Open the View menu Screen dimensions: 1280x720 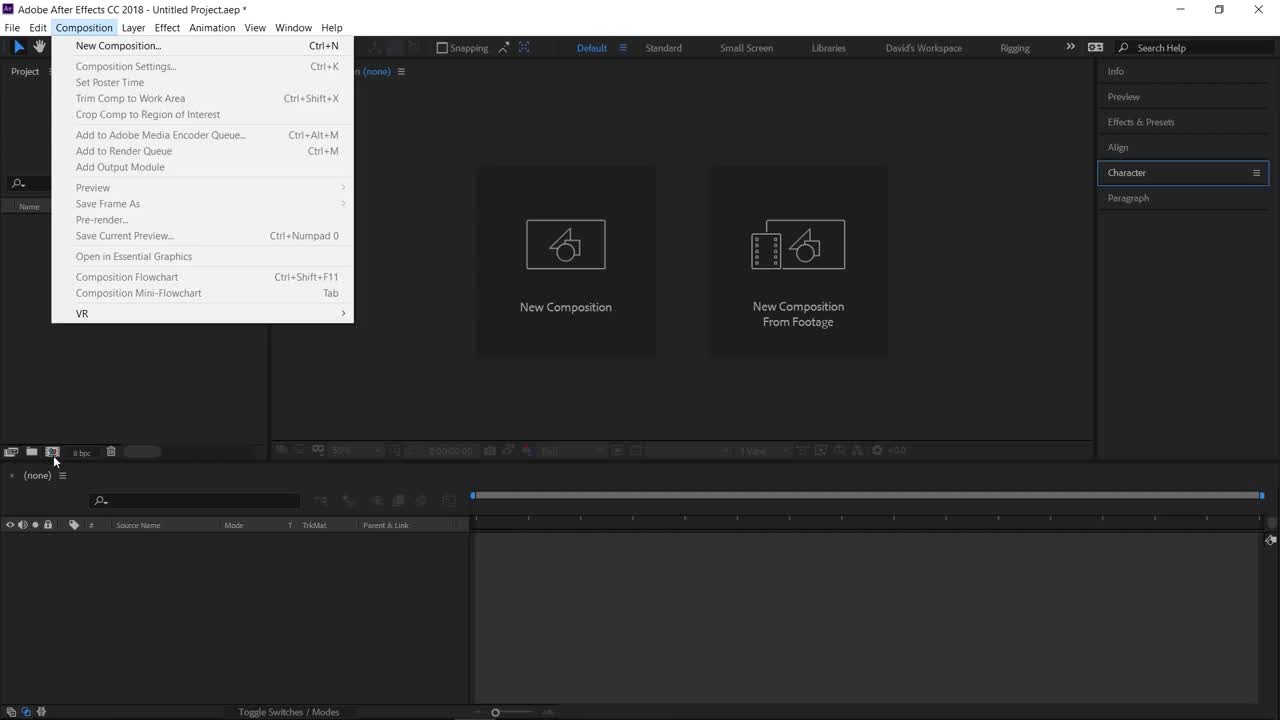[255, 28]
